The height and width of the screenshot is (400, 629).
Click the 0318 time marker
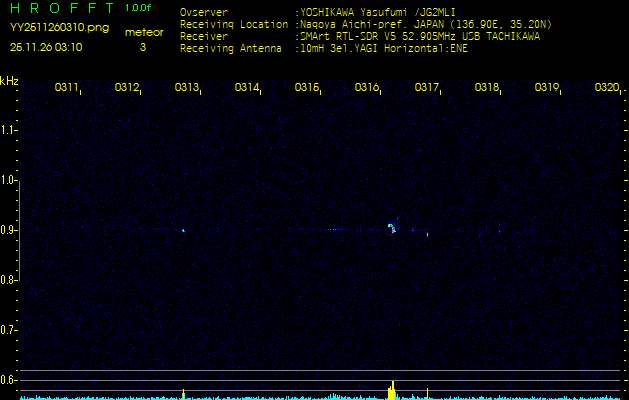[x=486, y=87]
